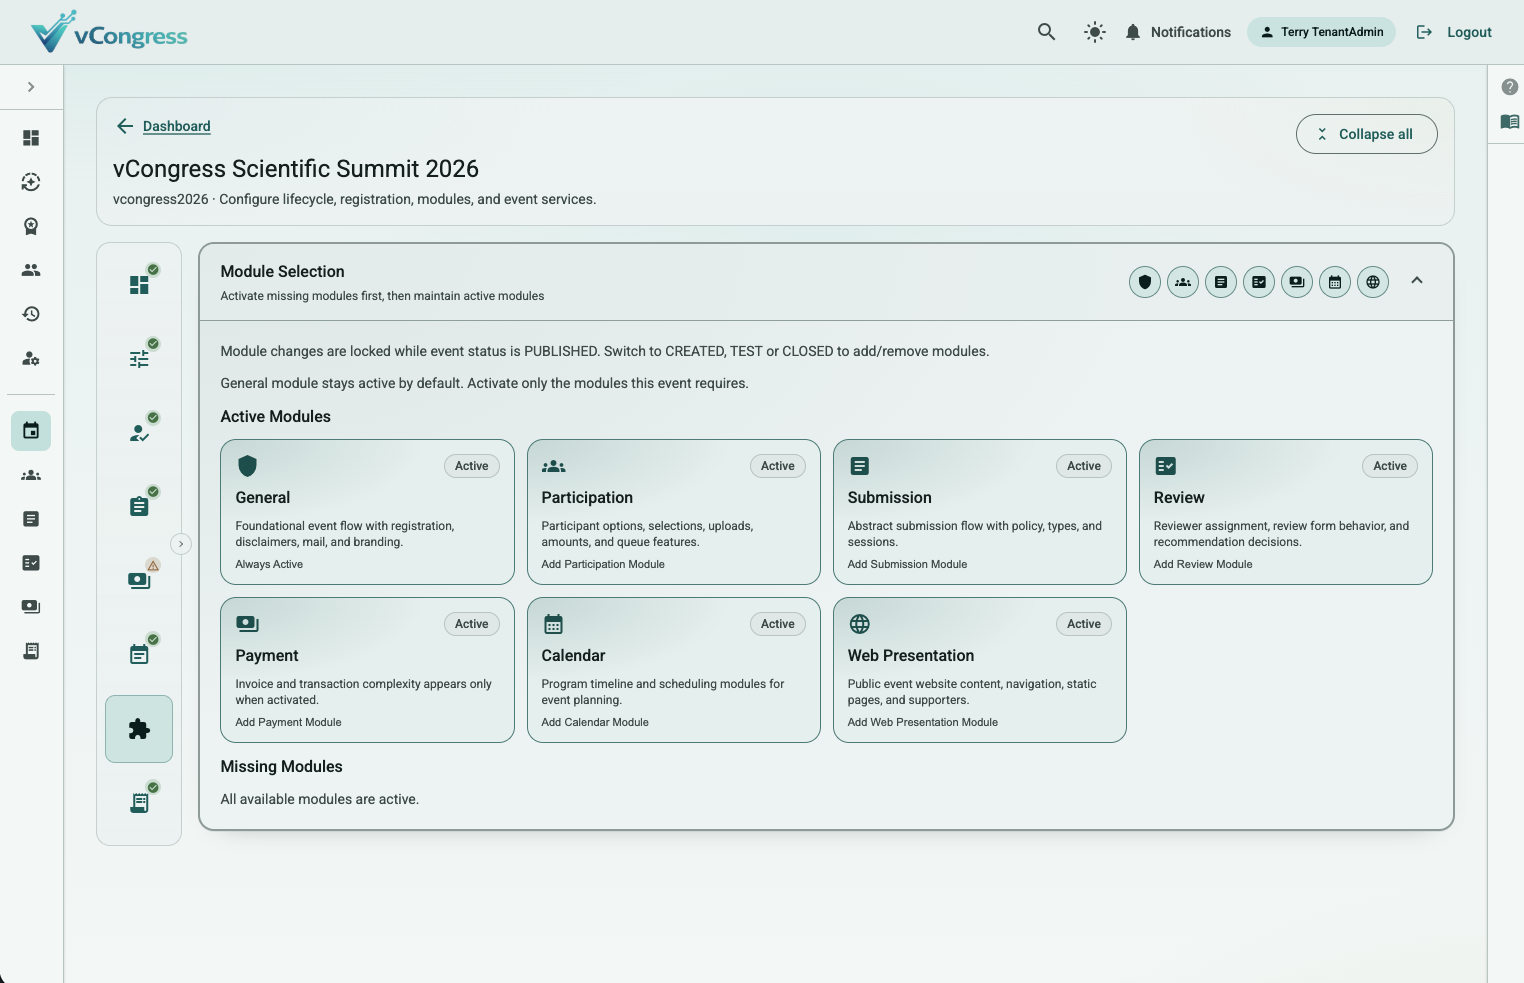
Task: Click Payment card icon
Action: tap(247, 624)
